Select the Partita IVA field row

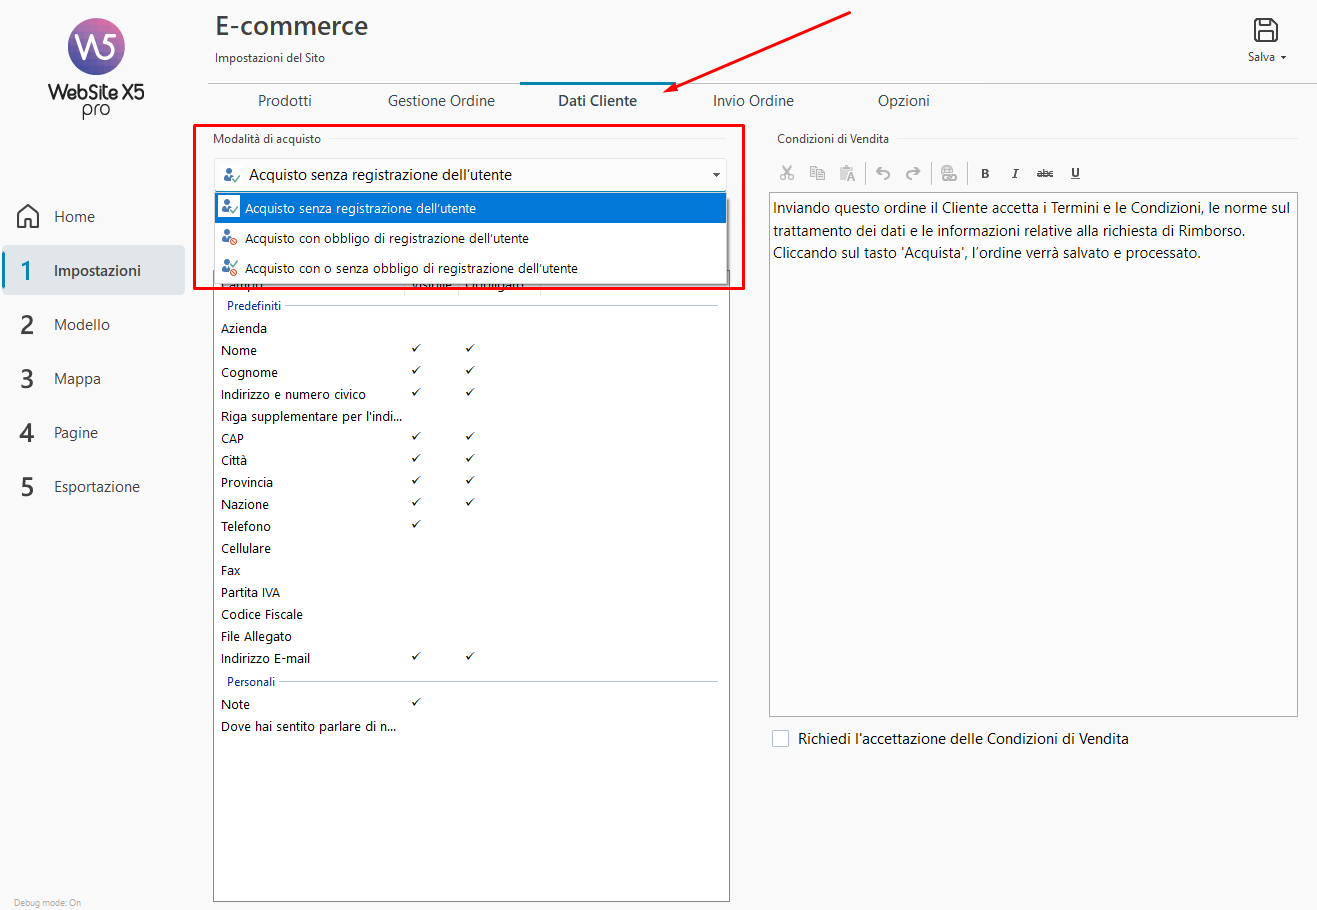251,593
